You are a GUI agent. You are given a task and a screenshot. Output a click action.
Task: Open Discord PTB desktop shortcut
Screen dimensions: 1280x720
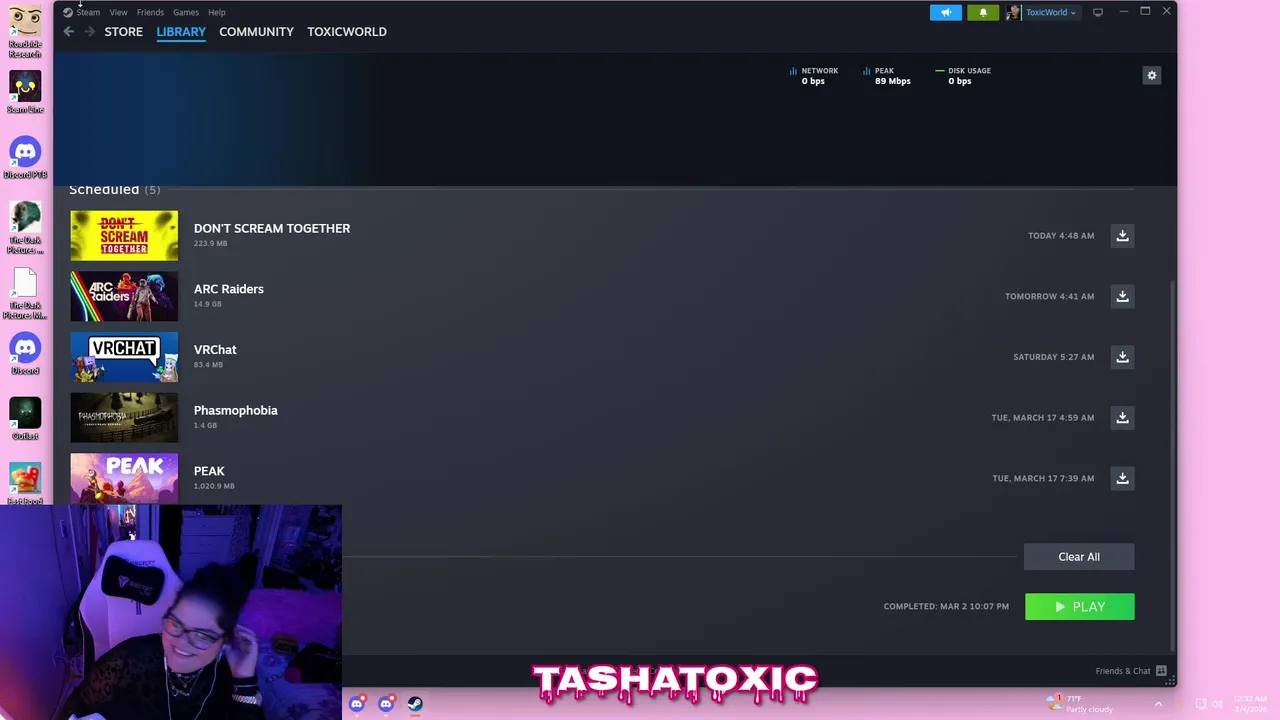[25, 157]
